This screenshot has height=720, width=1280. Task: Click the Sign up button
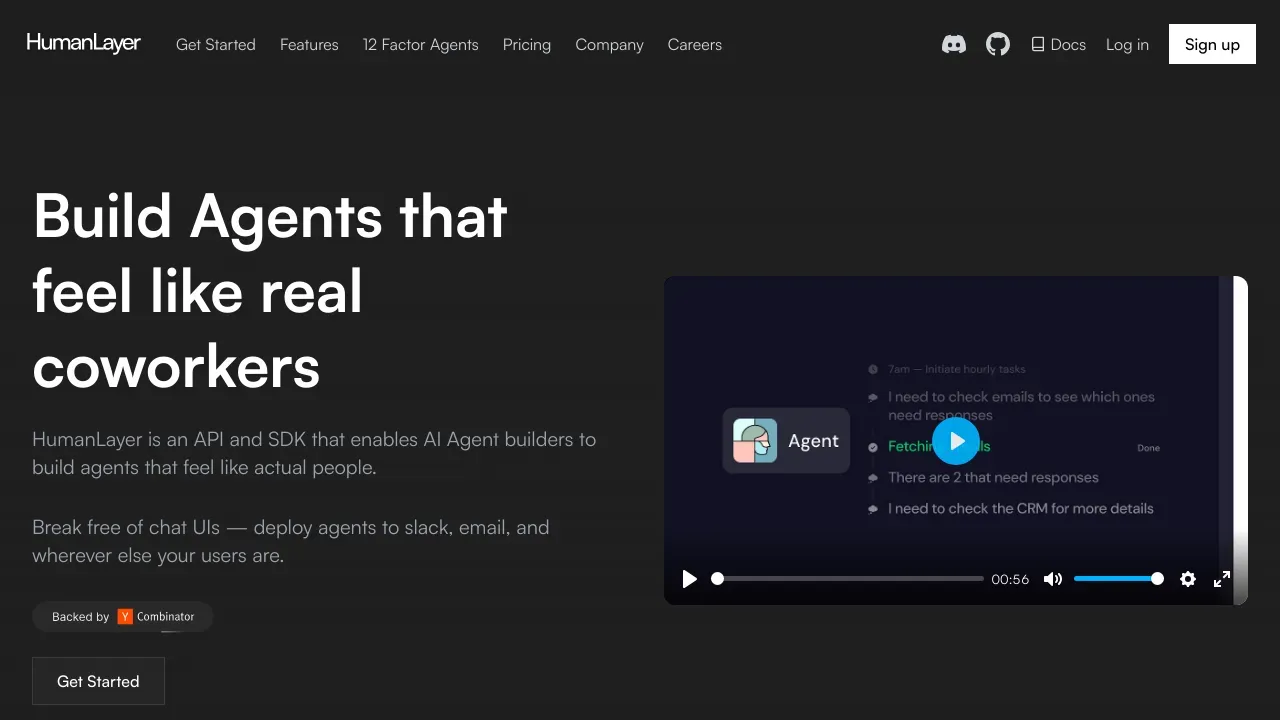point(1212,44)
